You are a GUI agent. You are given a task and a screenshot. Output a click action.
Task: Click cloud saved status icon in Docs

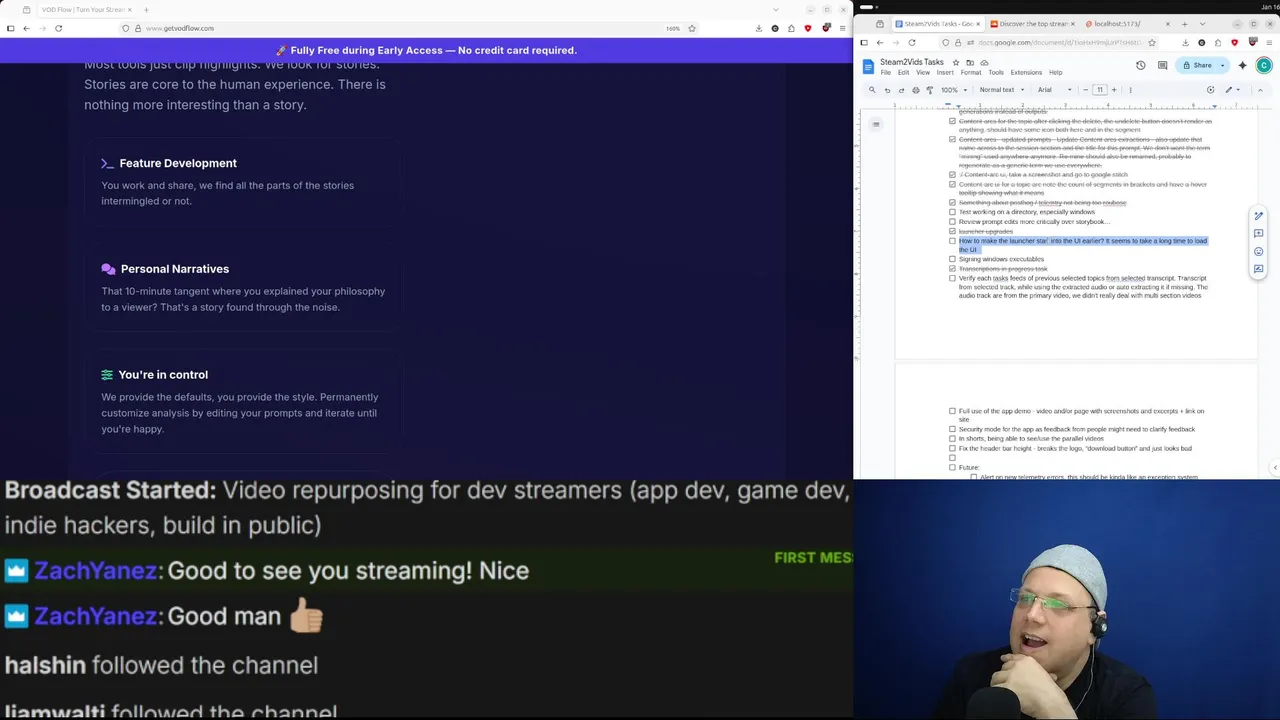coord(984,62)
